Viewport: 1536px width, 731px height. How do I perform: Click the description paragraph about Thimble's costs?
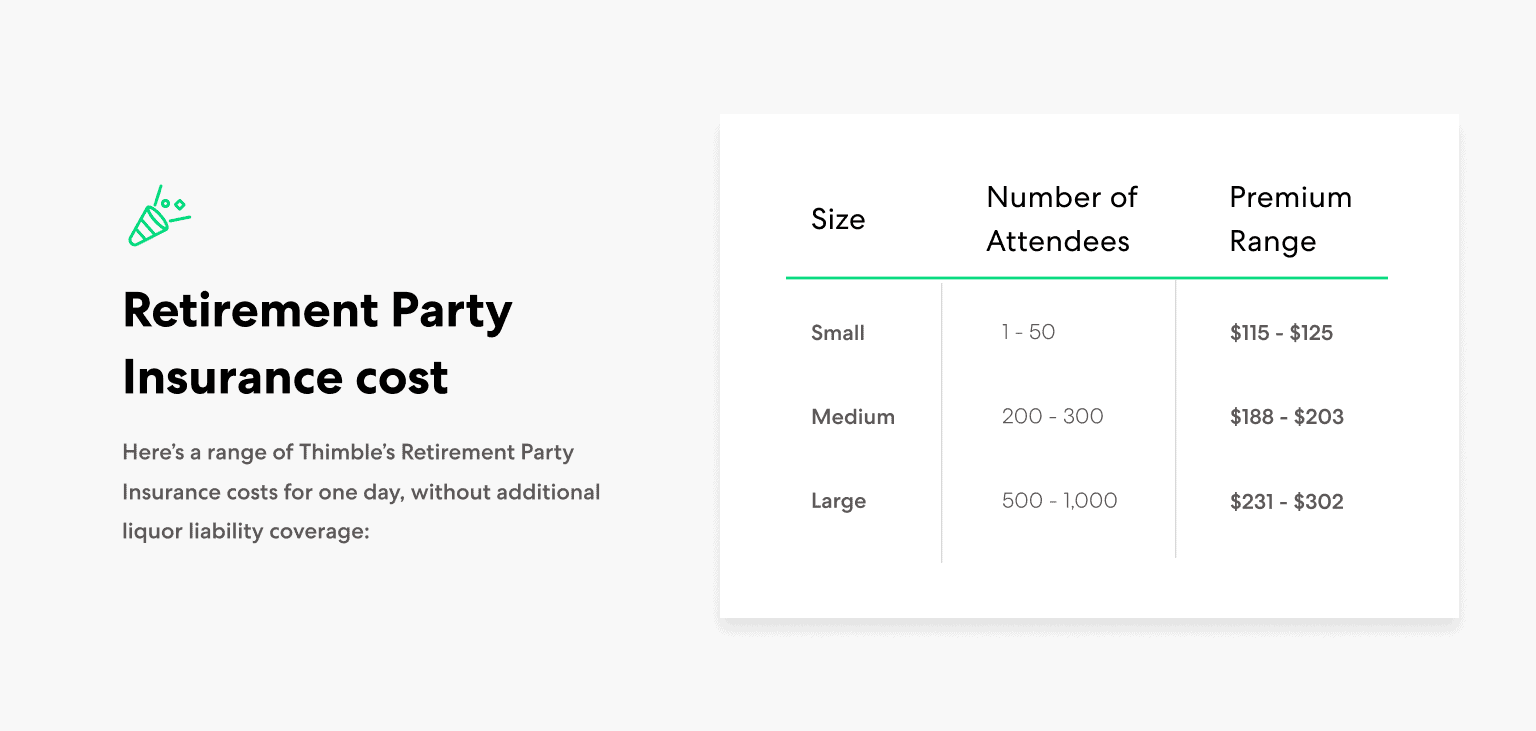click(361, 491)
